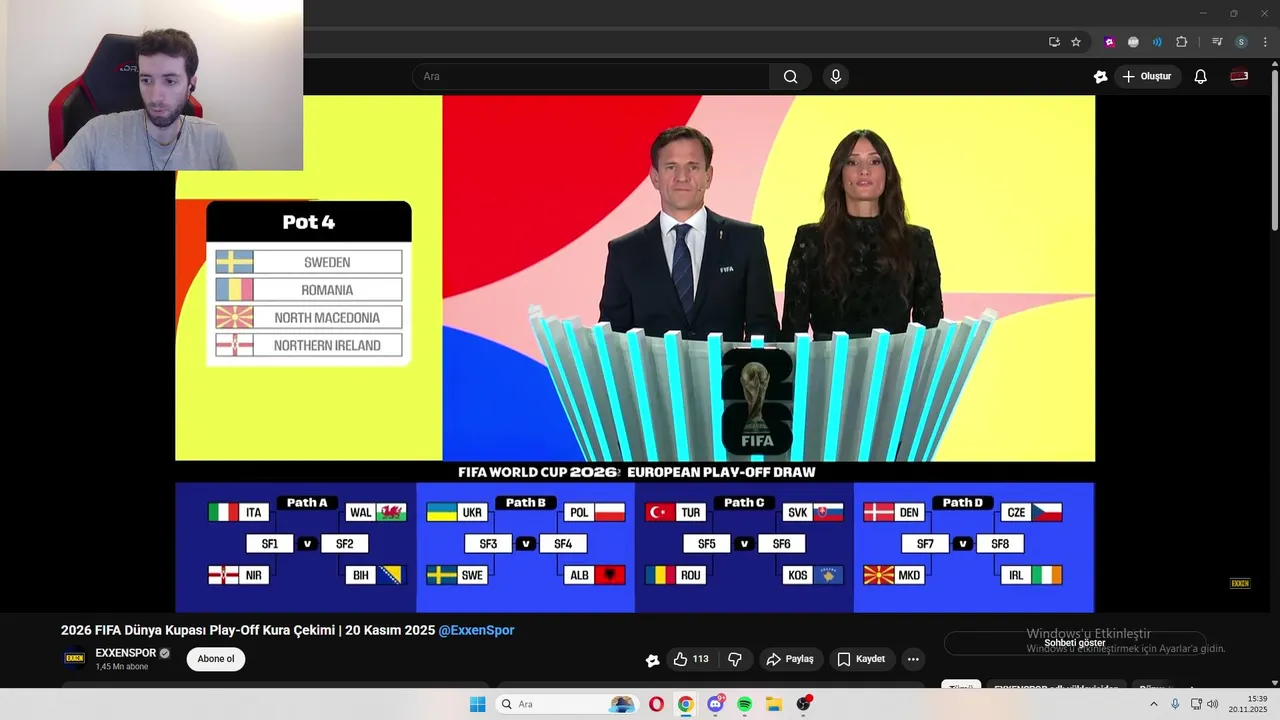Open the volume control in system tray
1280x720 pixels.
[x=1213, y=704]
